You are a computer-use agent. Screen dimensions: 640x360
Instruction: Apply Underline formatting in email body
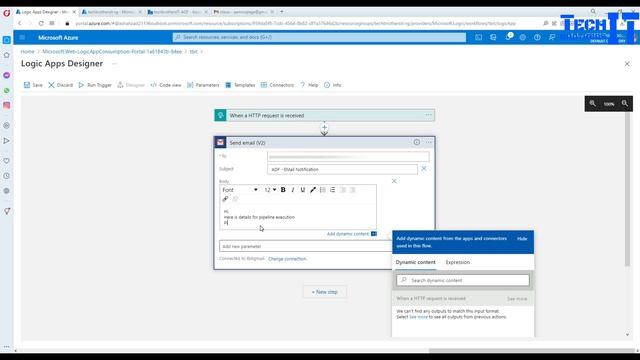tap(302, 190)
